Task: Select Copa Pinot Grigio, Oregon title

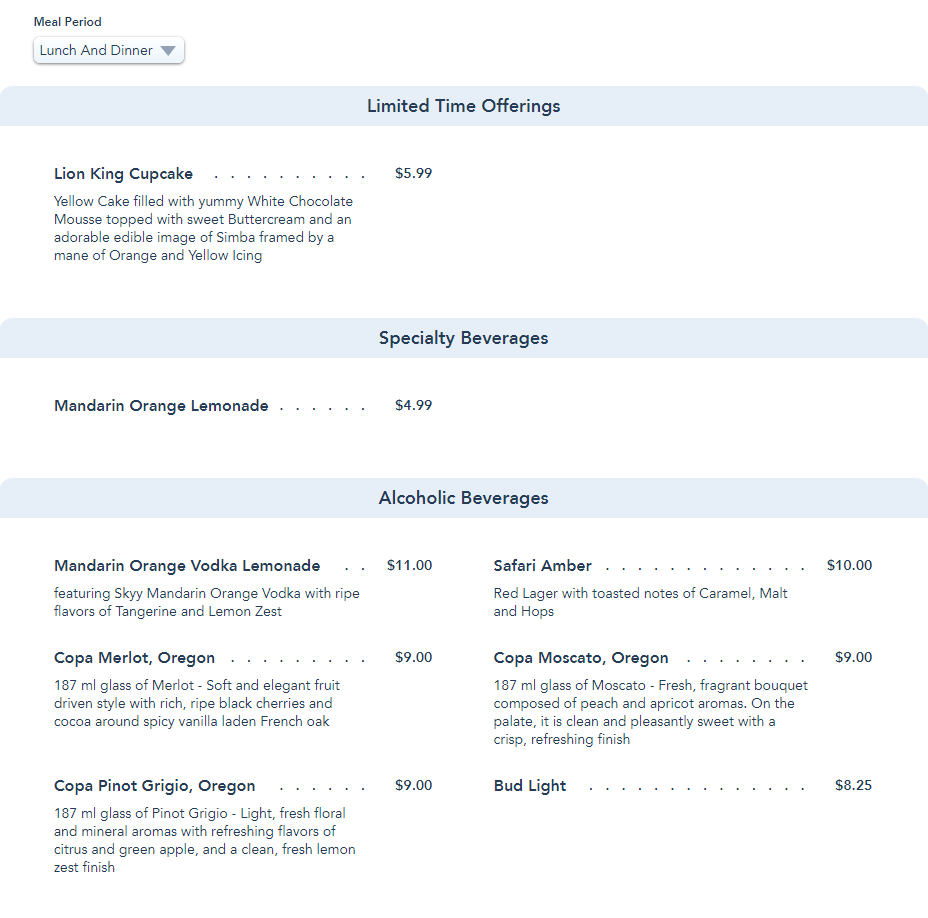Action: 154,786
